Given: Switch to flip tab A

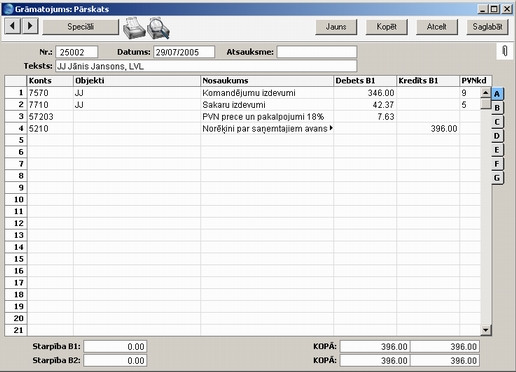Looking at the screenshot, I should [497, 94].
